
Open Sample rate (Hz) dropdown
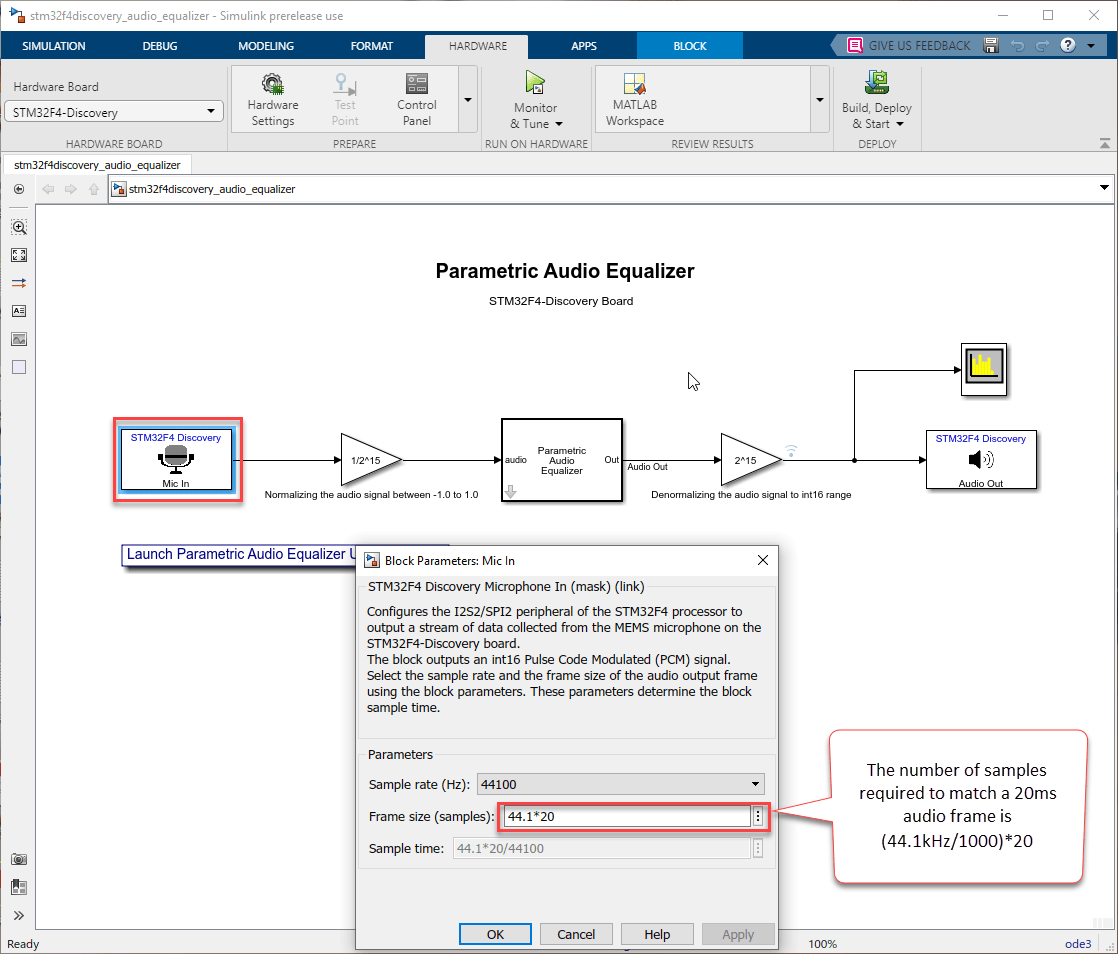click(620, 784)
